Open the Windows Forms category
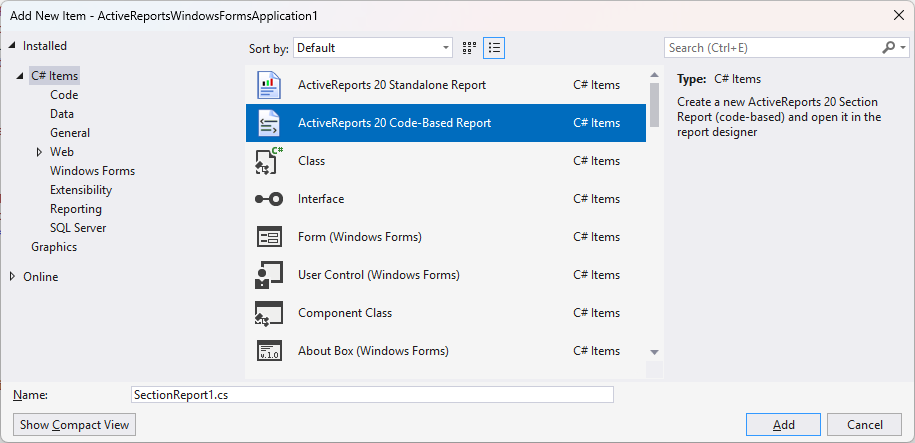915x443 pixels. (92, 171)
